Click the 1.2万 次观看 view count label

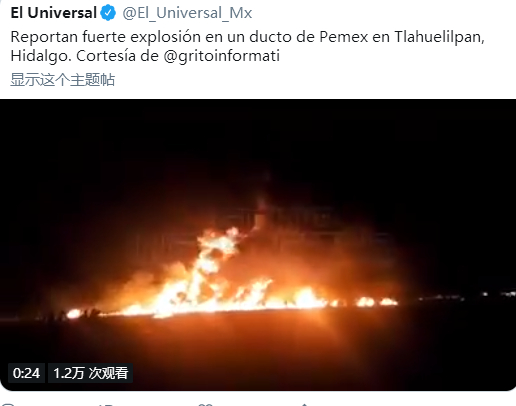point(91,373)
